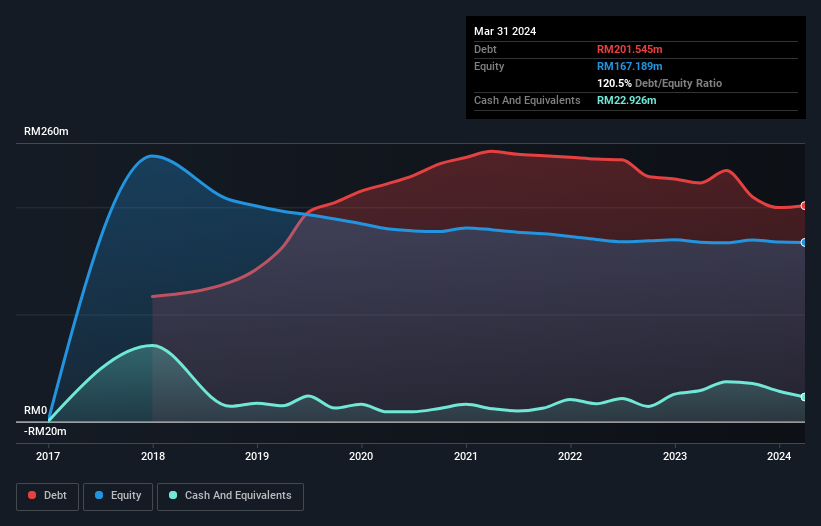Screen dimensions: 821x526
Task: Select the 2022 x-axis label
Action: [570, 456]
